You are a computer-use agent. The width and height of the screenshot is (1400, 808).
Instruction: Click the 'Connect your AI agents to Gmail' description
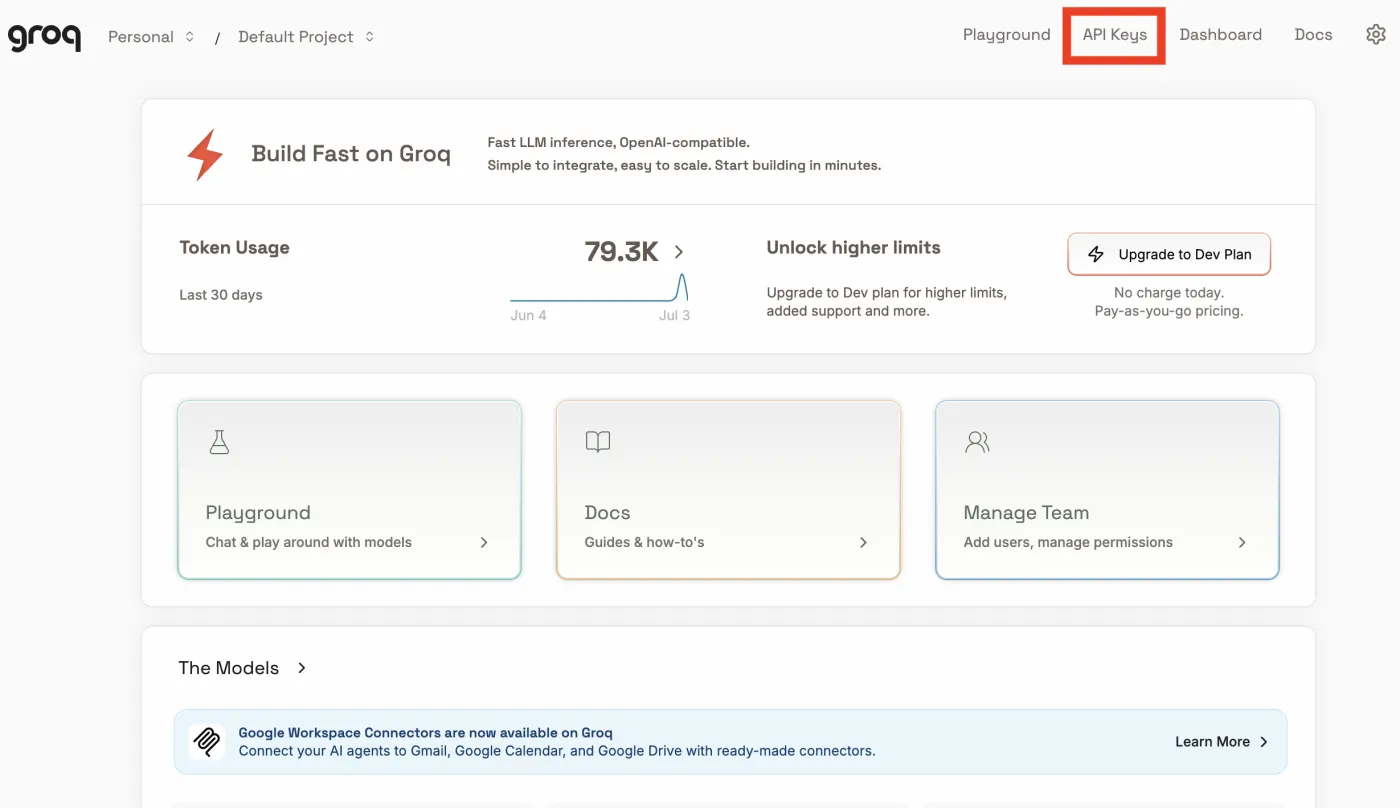(557, 750)
